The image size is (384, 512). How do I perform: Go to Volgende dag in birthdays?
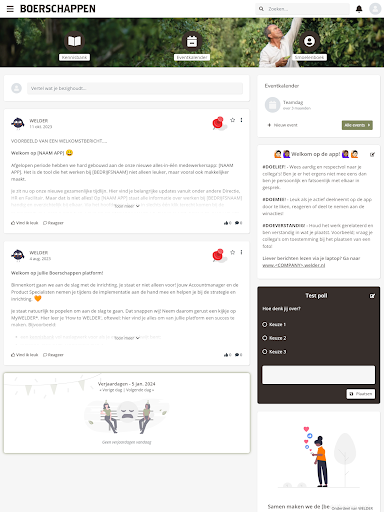point(140,390)
